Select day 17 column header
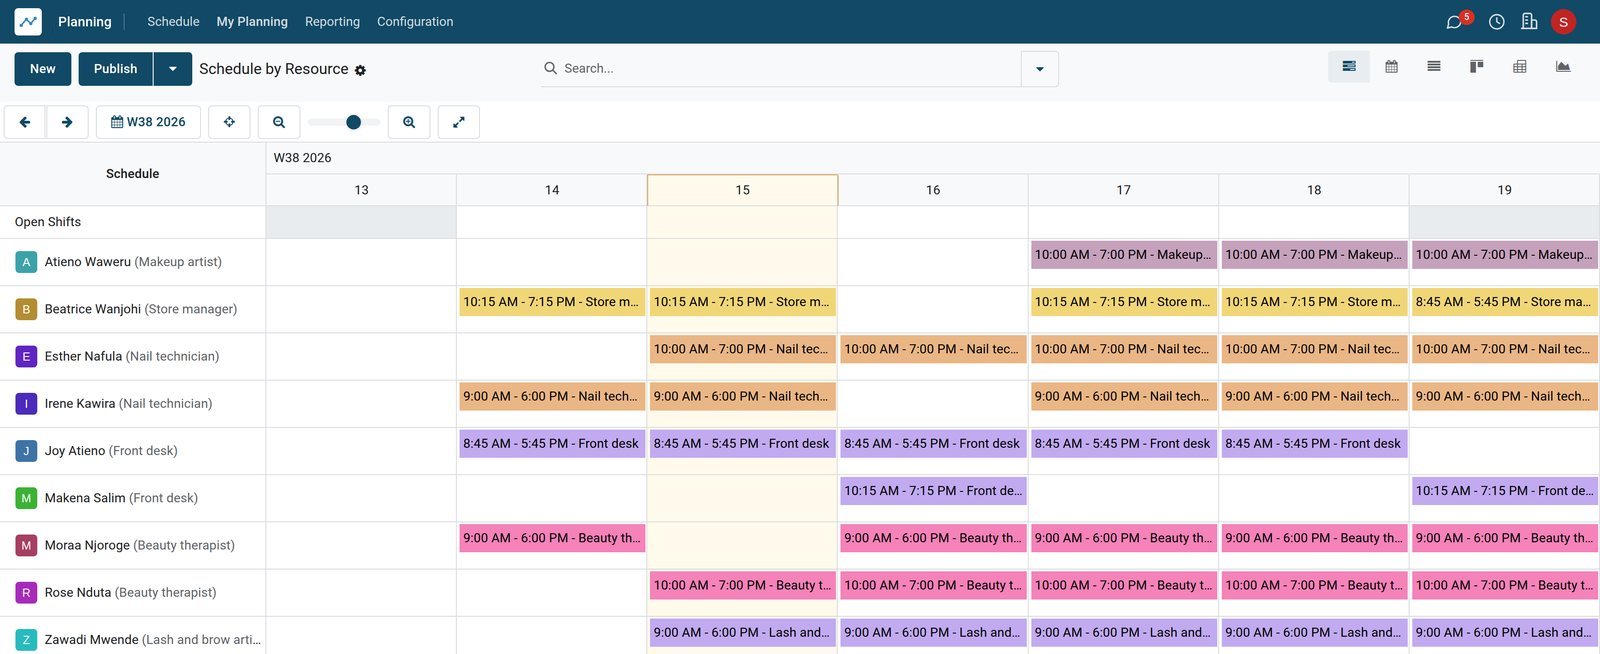This screenshot has height=654, width=1600. [1123, 190]
